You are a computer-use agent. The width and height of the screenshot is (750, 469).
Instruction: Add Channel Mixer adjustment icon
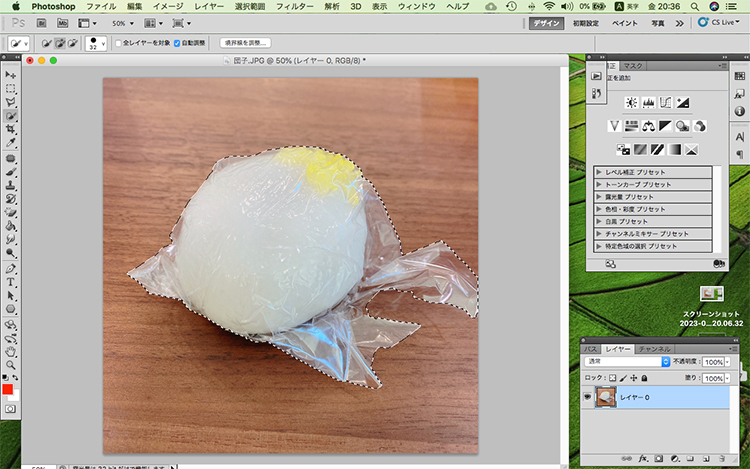(700, 126)
